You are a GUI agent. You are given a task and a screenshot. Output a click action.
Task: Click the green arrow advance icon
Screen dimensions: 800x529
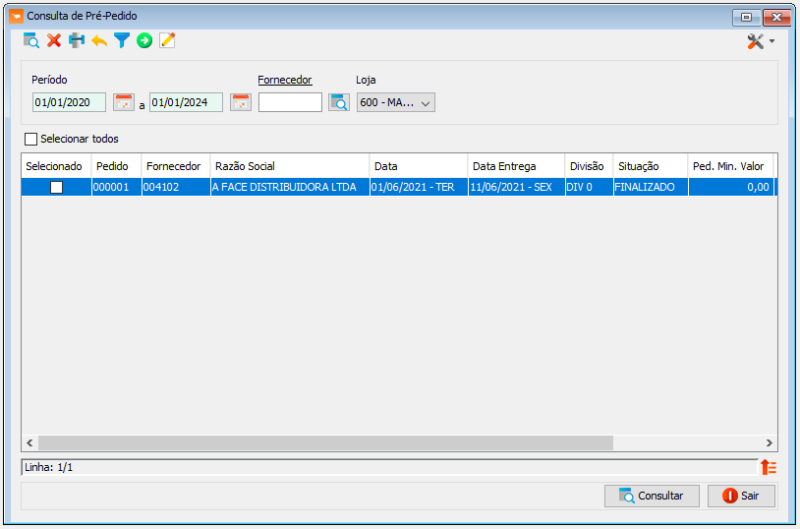coord(144,41)
